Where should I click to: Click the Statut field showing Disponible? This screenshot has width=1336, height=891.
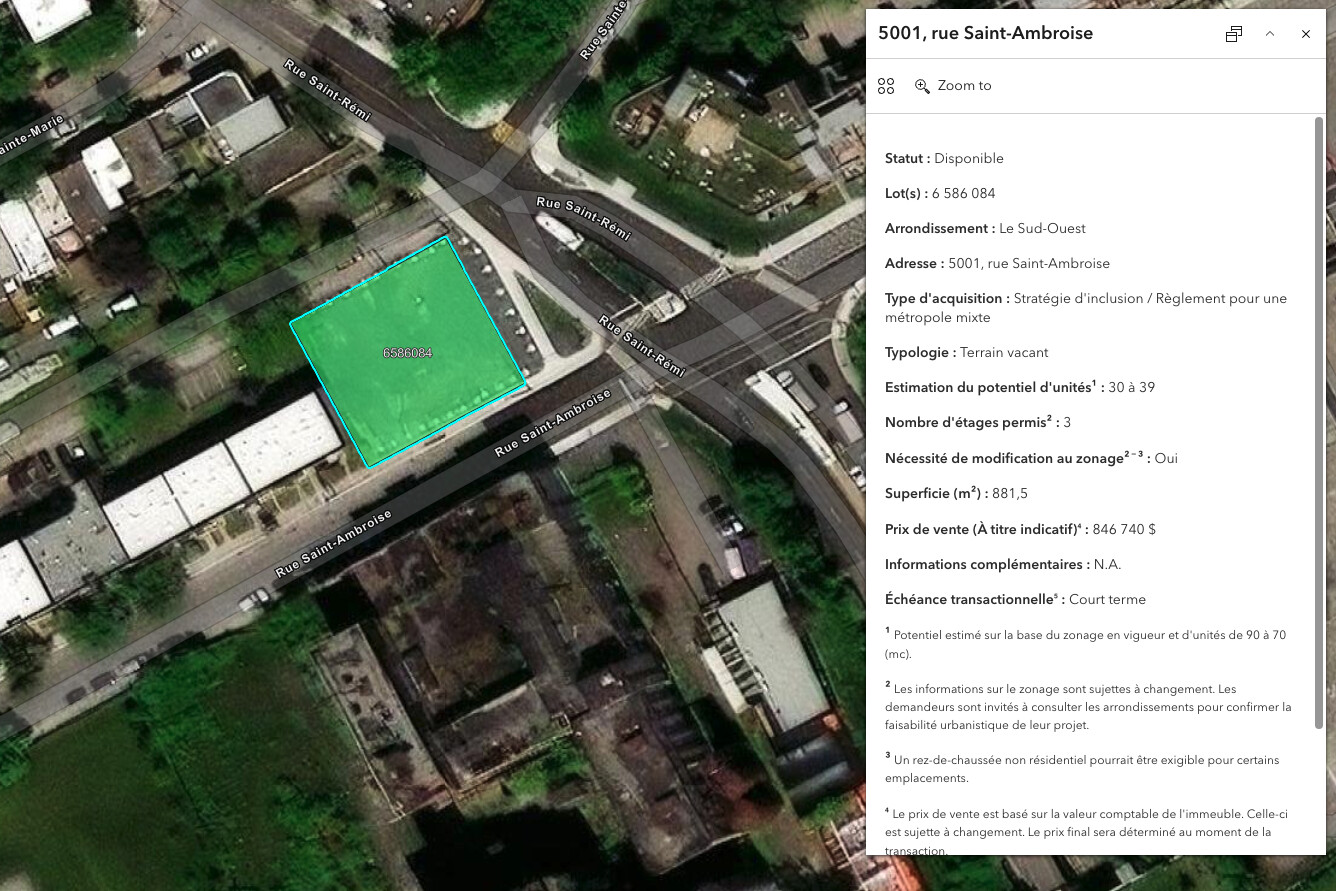coord(944,158)
